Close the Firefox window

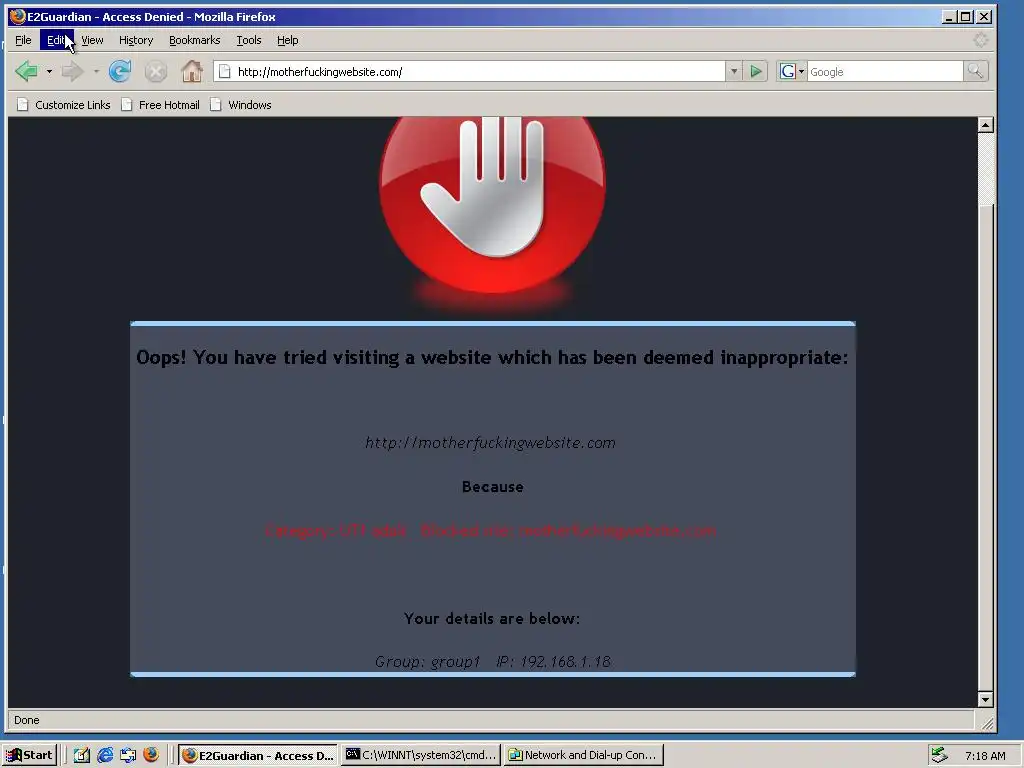(x=984, y=16)
